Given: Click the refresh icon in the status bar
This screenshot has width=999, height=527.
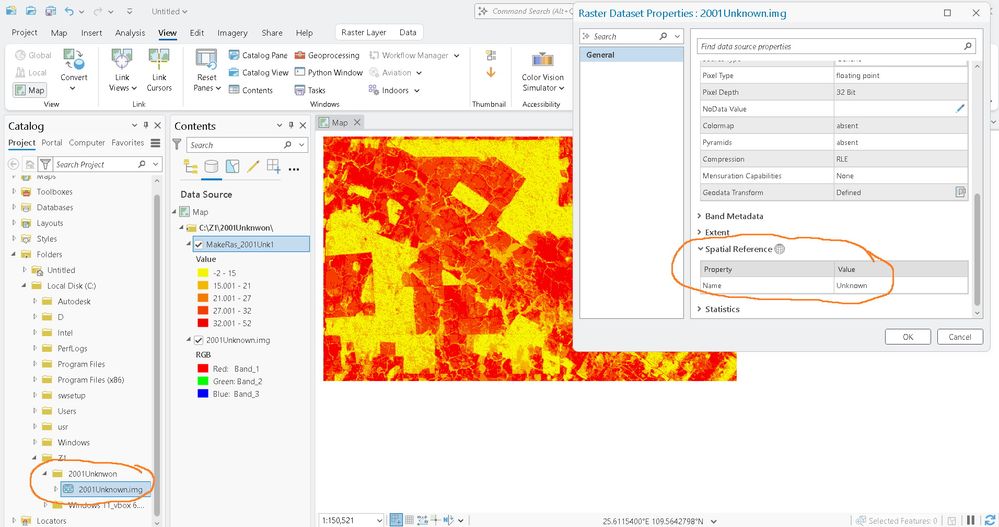Looking at the screenshot, I should coord(990,521).
